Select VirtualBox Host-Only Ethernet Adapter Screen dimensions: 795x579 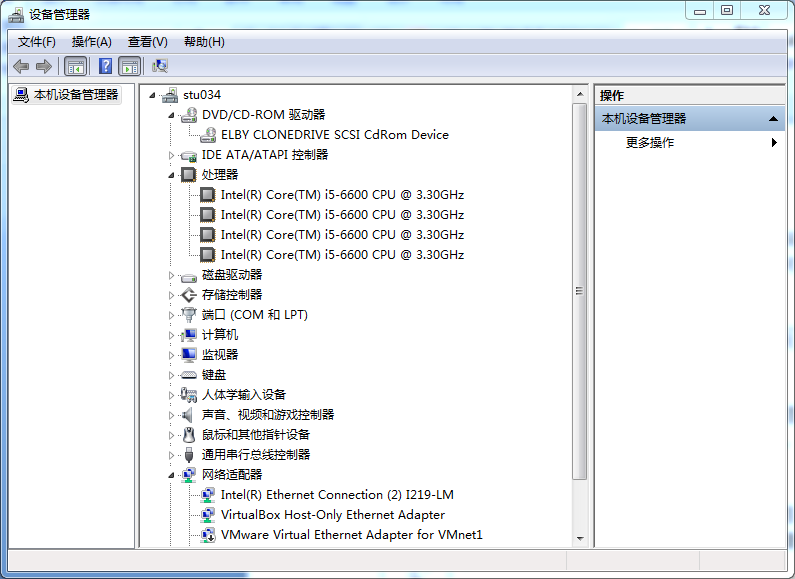tap(333, 515)
